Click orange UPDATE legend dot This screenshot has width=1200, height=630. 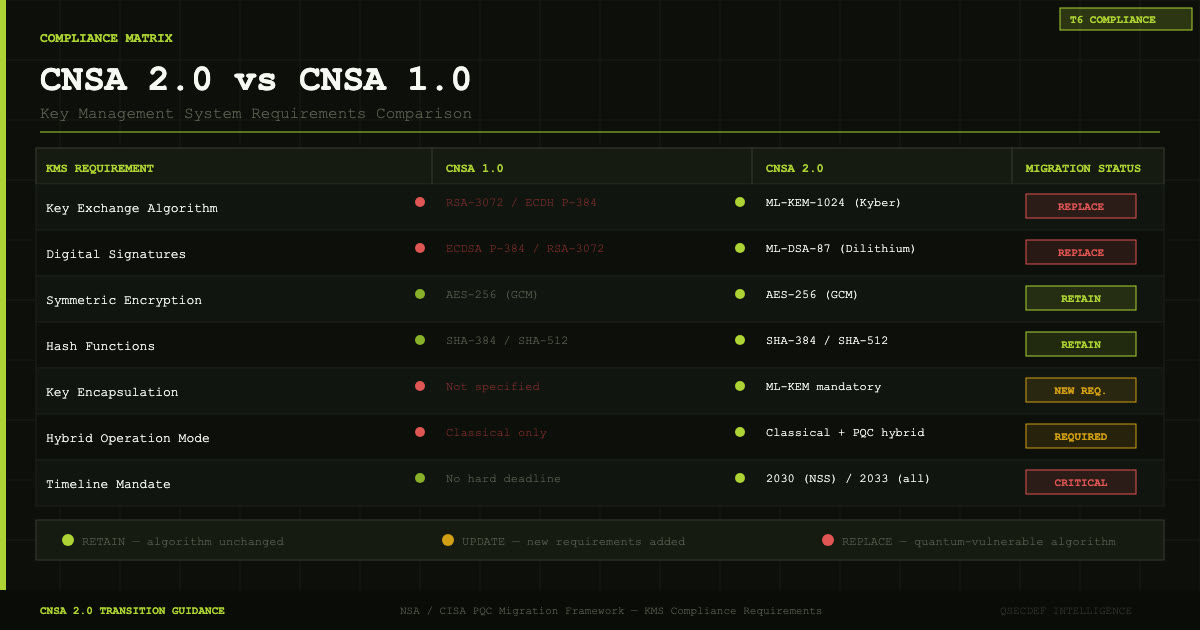tap(448, 540)
